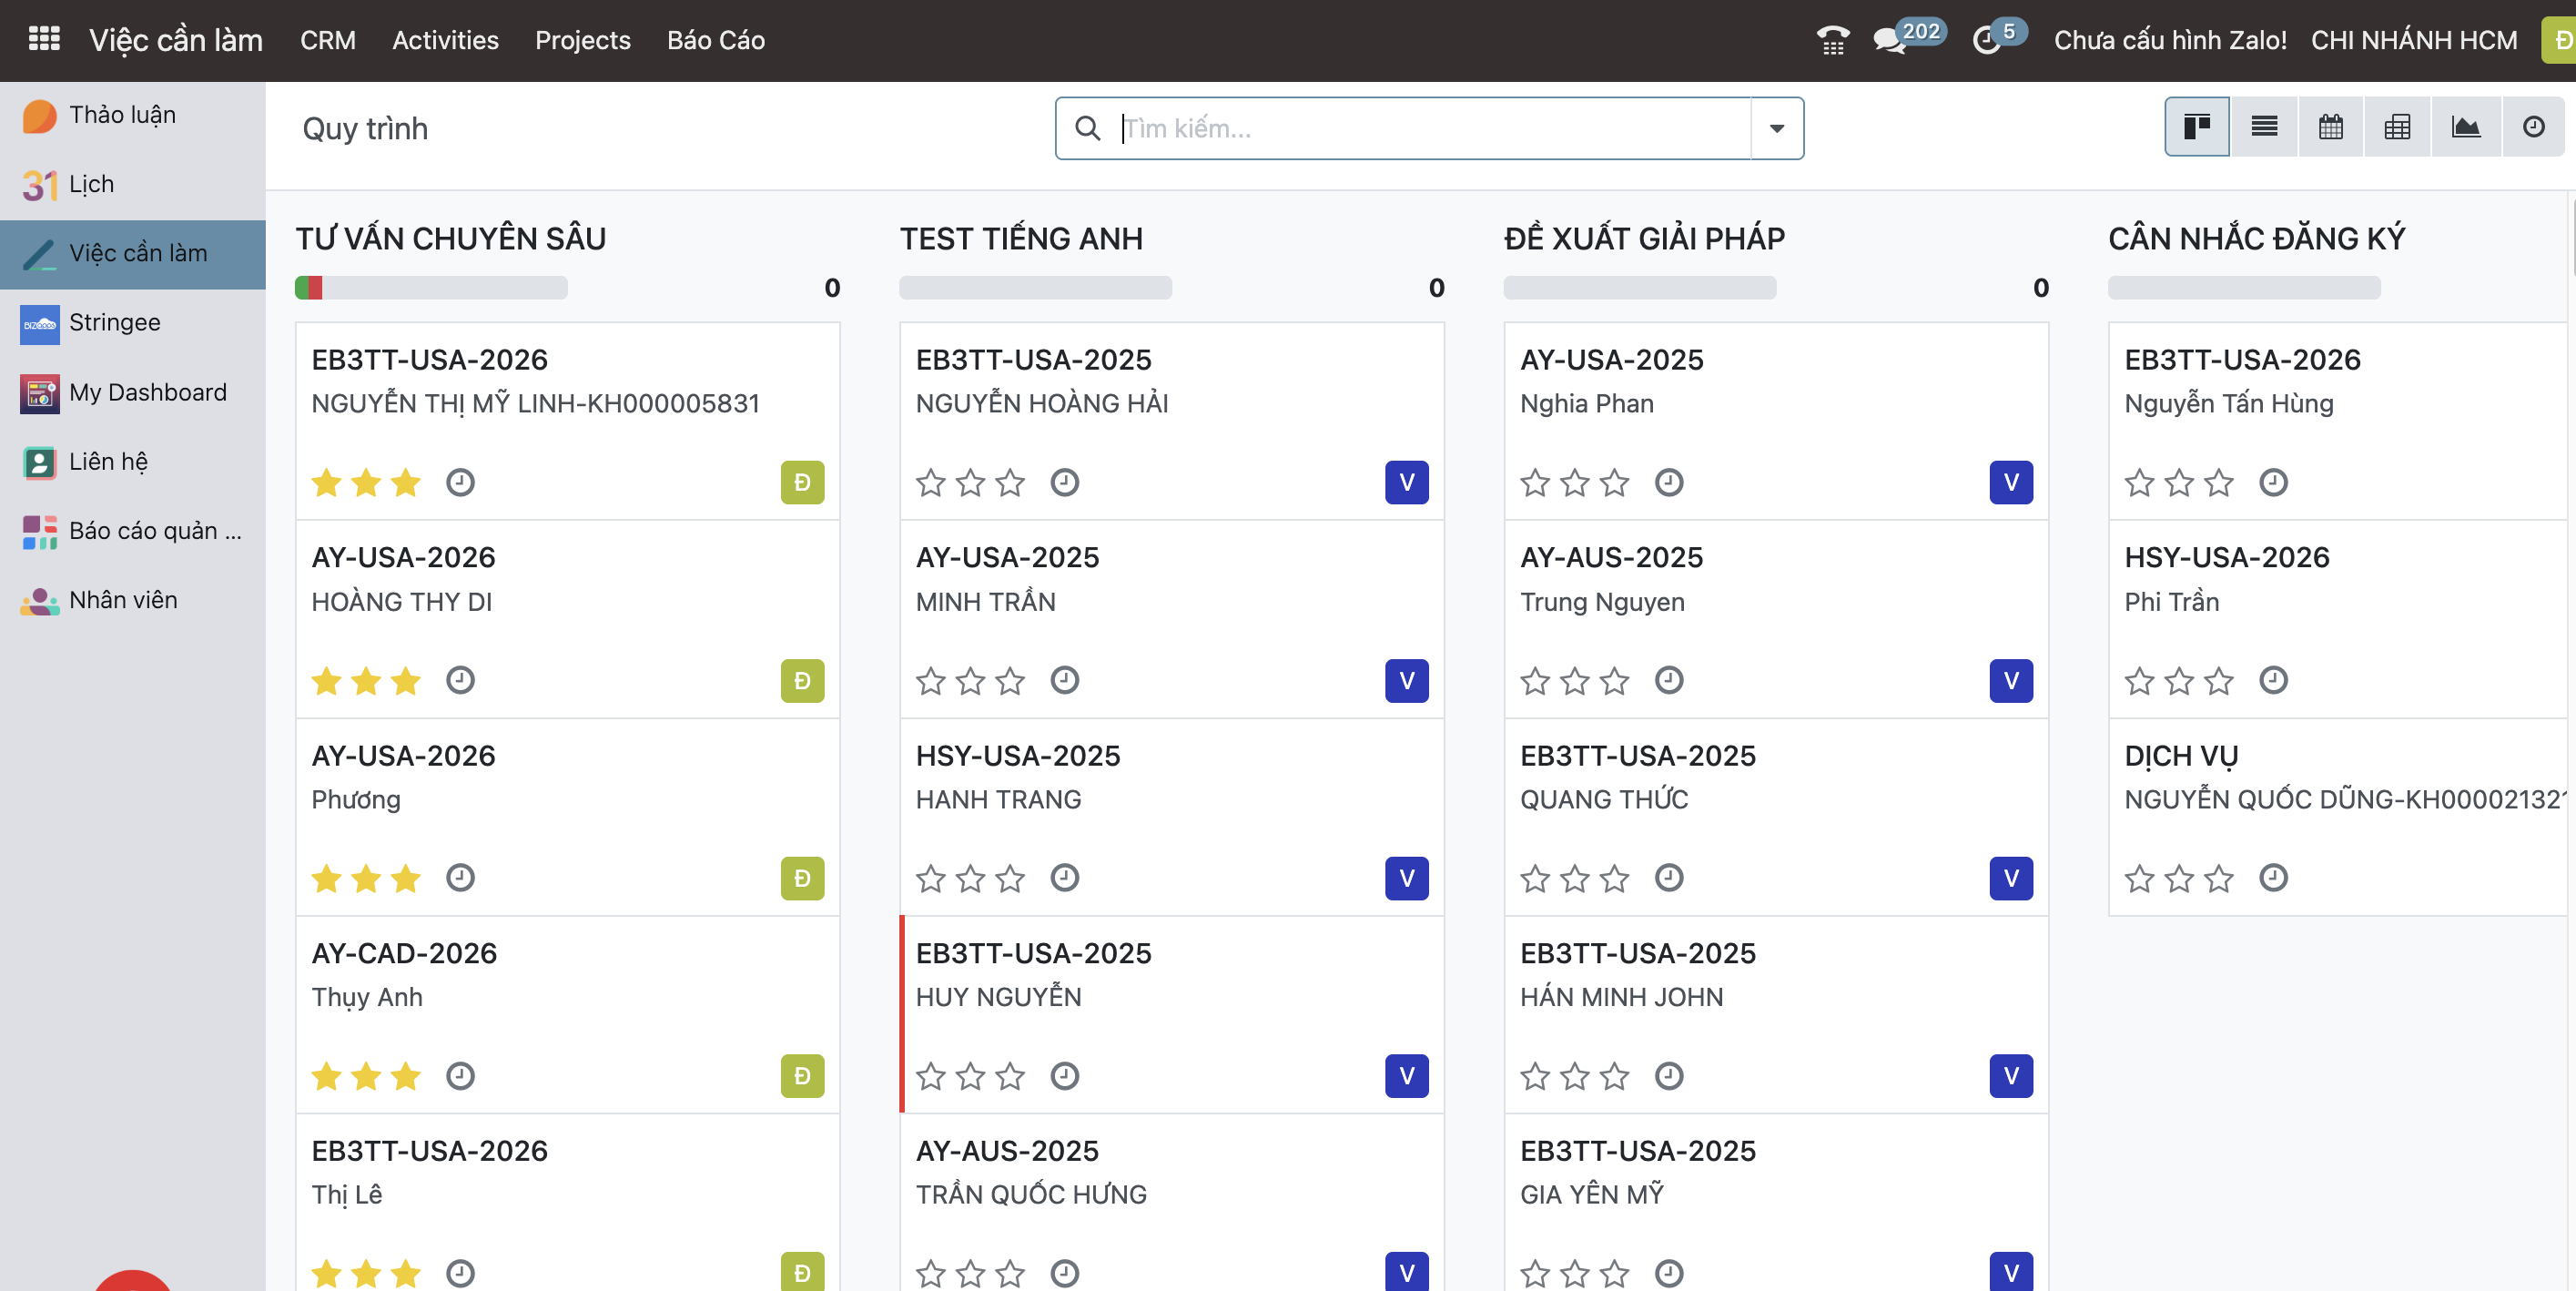
Task: Open My Dashboard in the sidebar
Action: click(x=133, y=392)
